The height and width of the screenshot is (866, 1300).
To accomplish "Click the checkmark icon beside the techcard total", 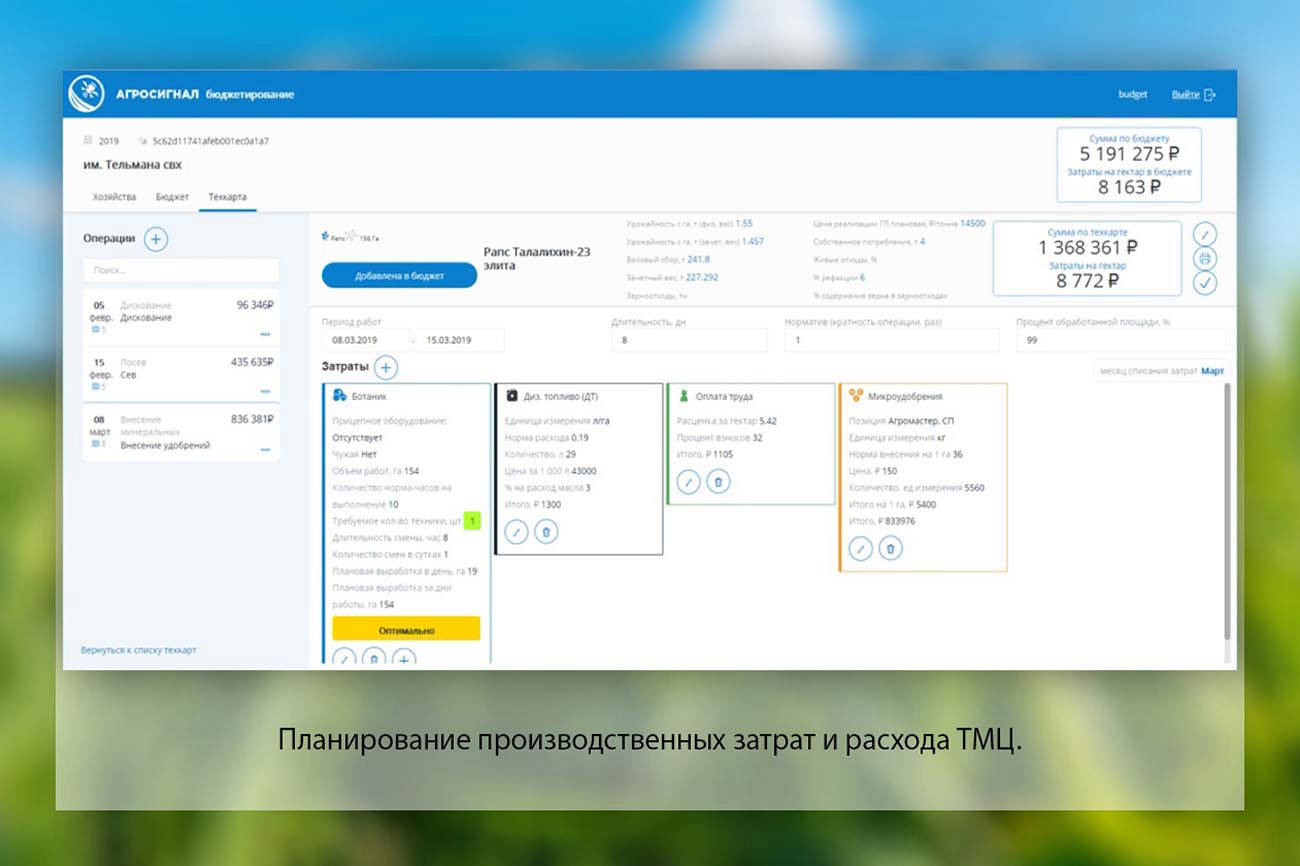I will tap(1206, 283).
